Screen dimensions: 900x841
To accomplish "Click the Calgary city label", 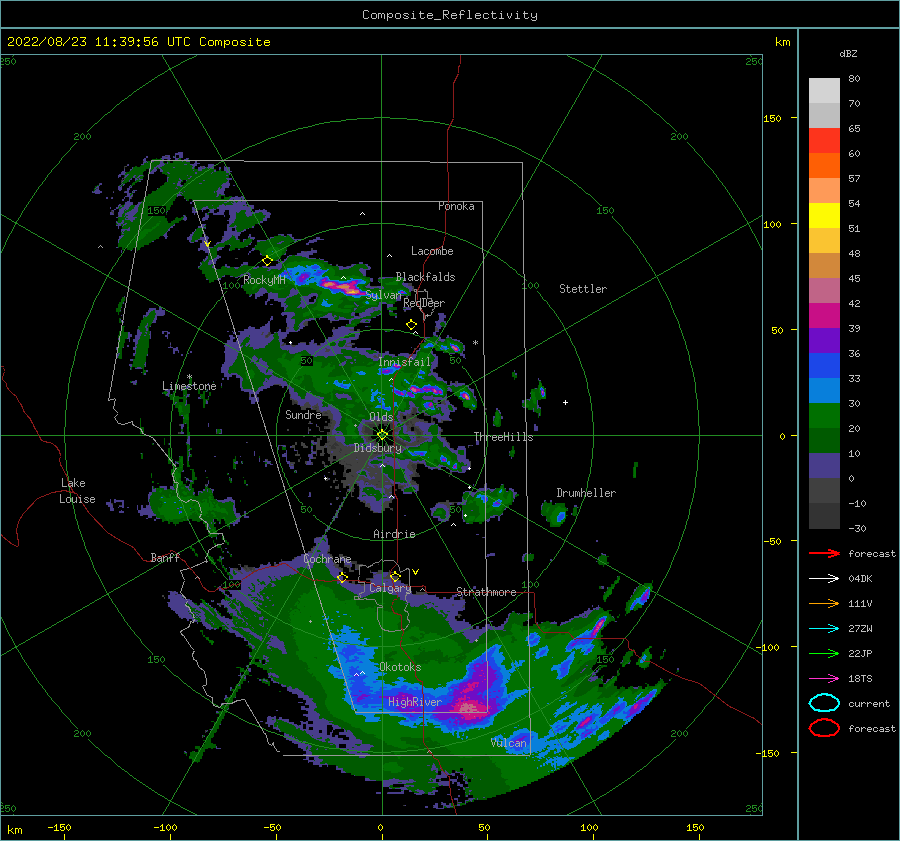I will pos(390,588).
